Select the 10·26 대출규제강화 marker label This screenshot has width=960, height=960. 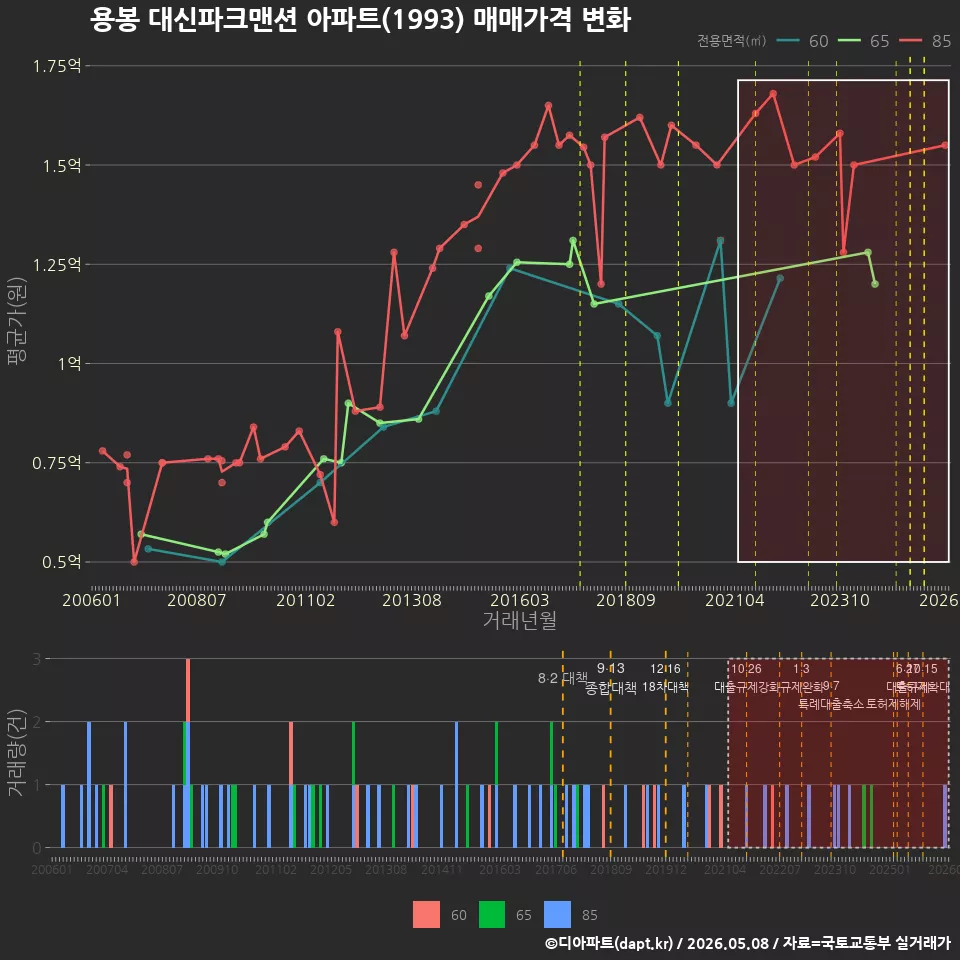[746, 678]
